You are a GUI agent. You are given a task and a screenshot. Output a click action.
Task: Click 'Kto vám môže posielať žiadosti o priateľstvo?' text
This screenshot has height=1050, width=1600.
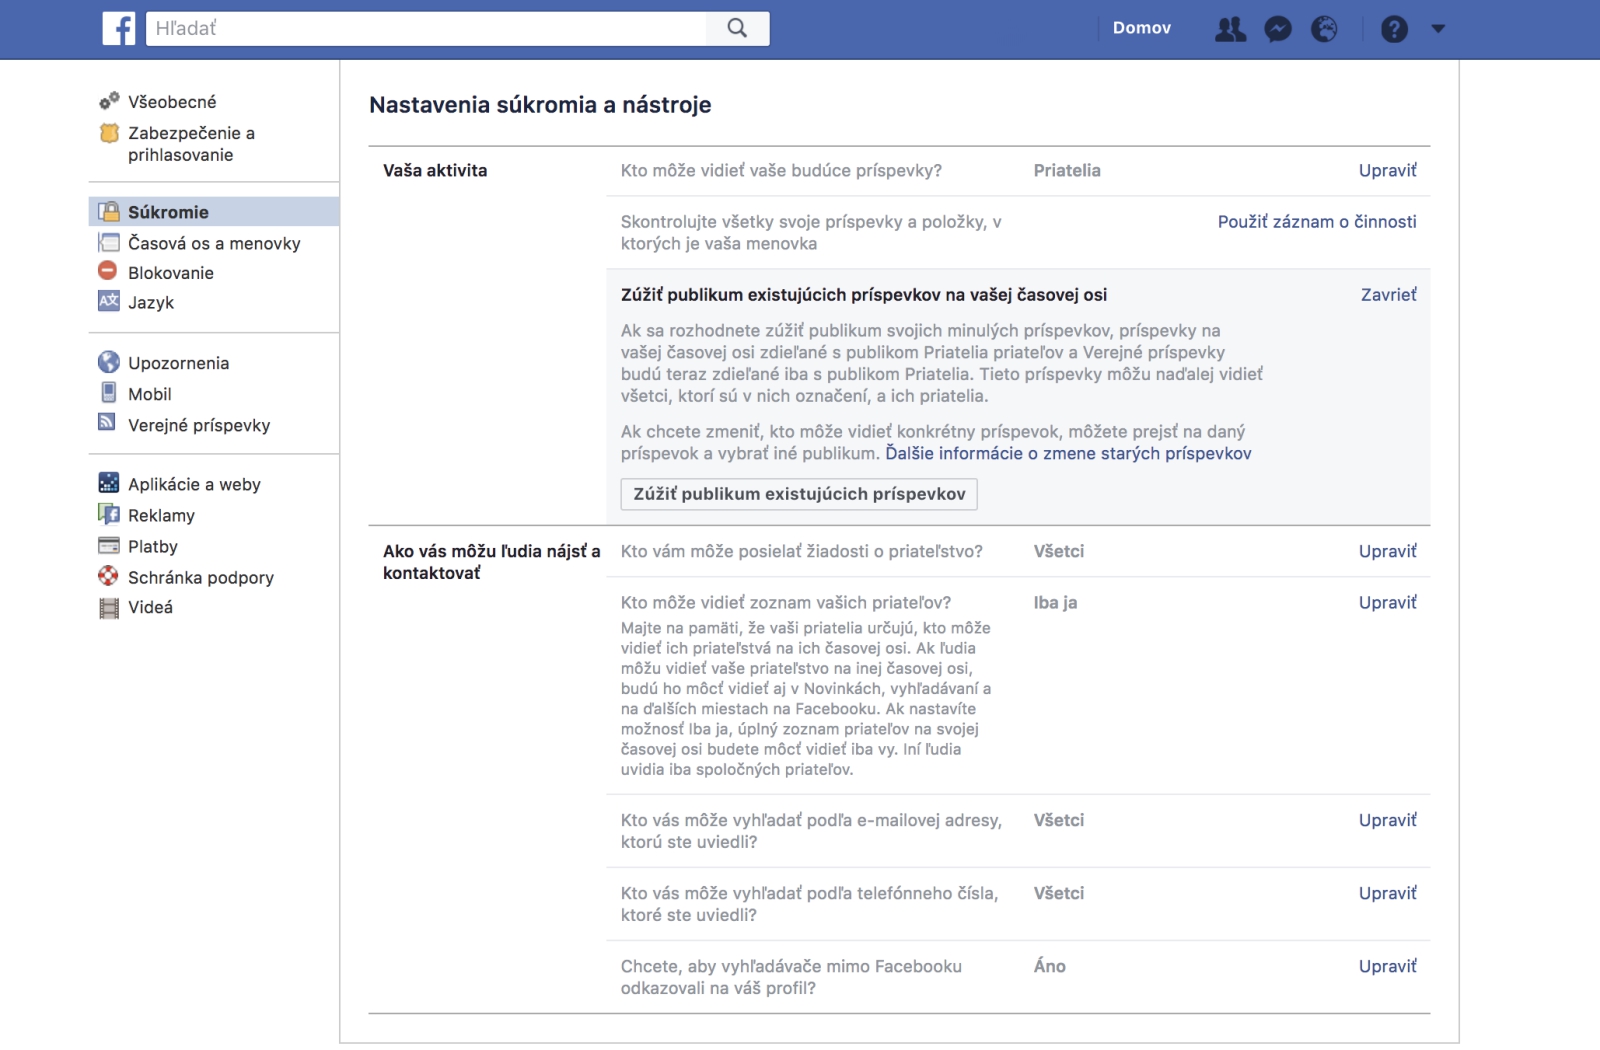801,551
